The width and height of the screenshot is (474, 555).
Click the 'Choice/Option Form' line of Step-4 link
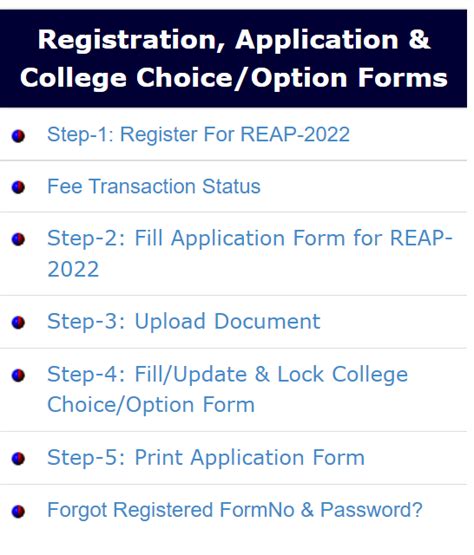[151, 405]
